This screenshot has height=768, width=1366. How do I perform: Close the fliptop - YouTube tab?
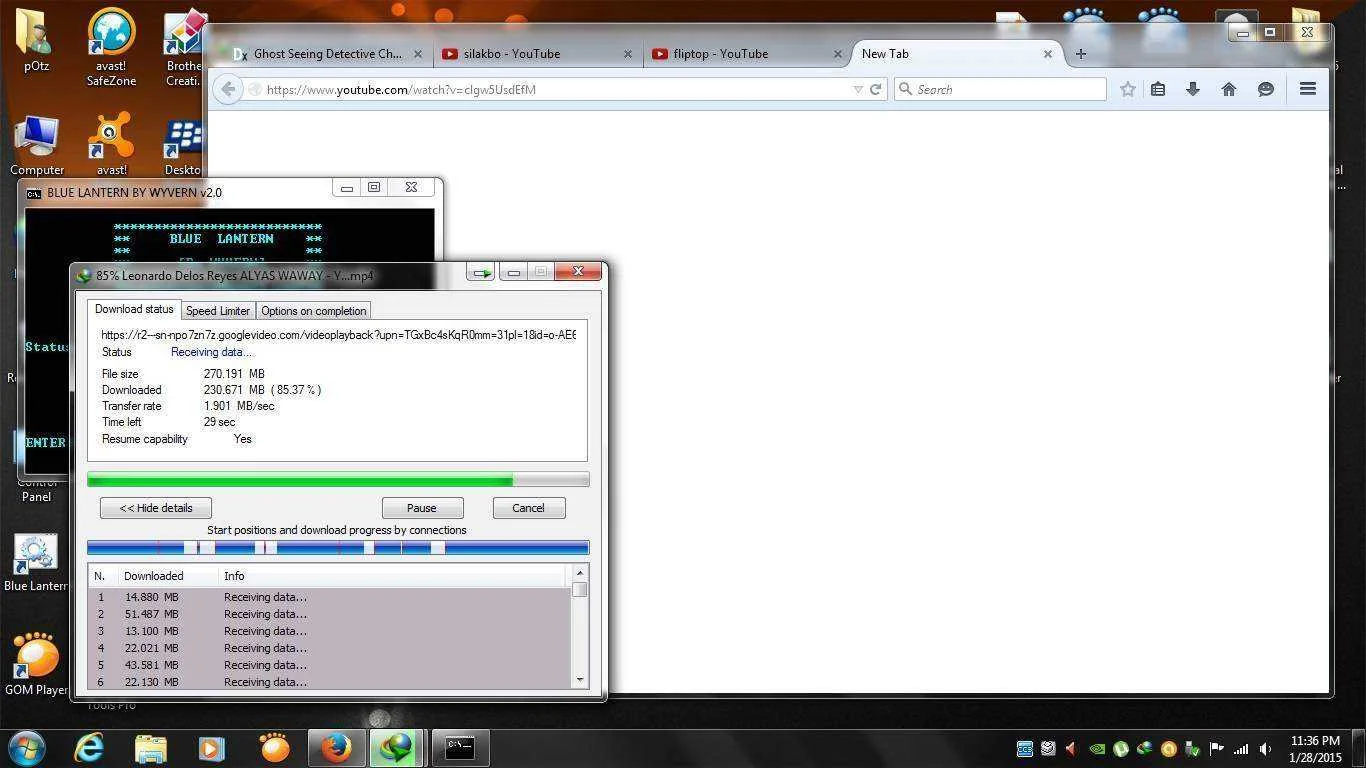pos(837,54)
